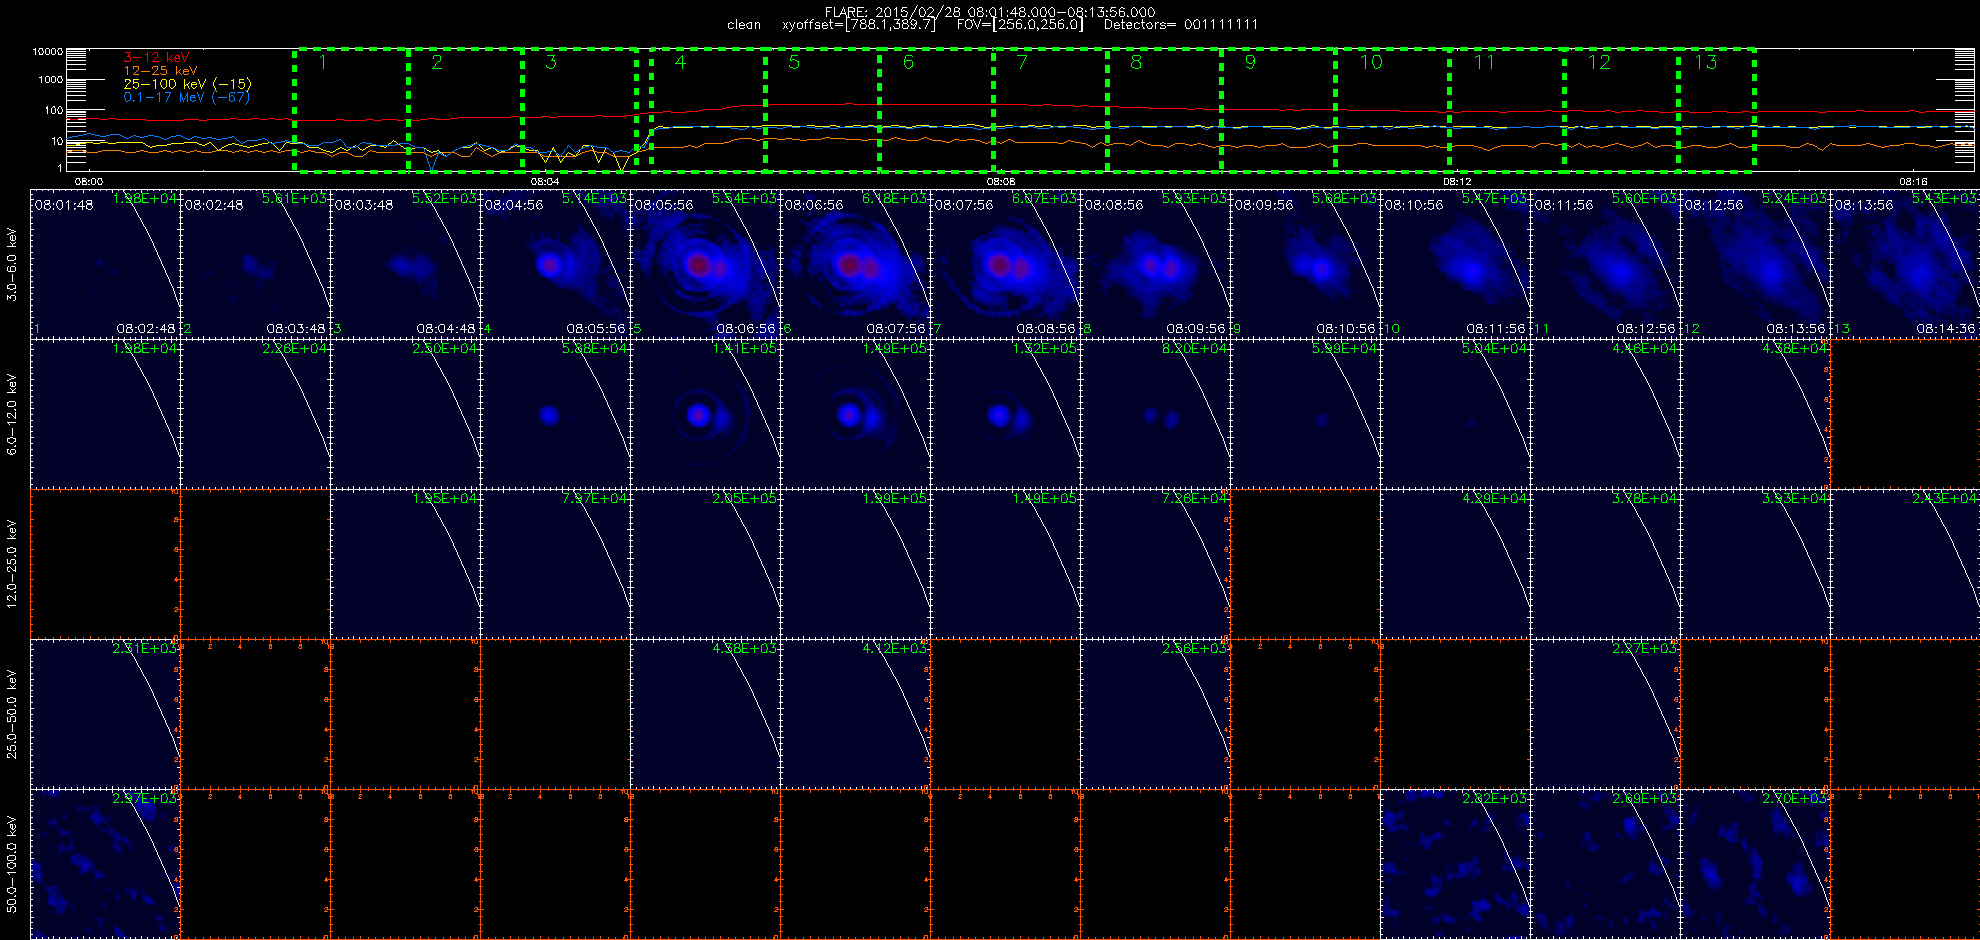
Task: Click the '08:00' time axis label
Action: pyautogui.click(x=89, y=181)
